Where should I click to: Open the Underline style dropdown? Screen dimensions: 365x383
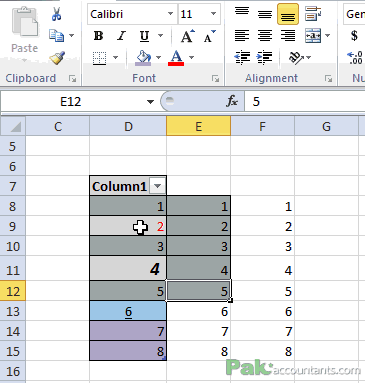point(161,36)
